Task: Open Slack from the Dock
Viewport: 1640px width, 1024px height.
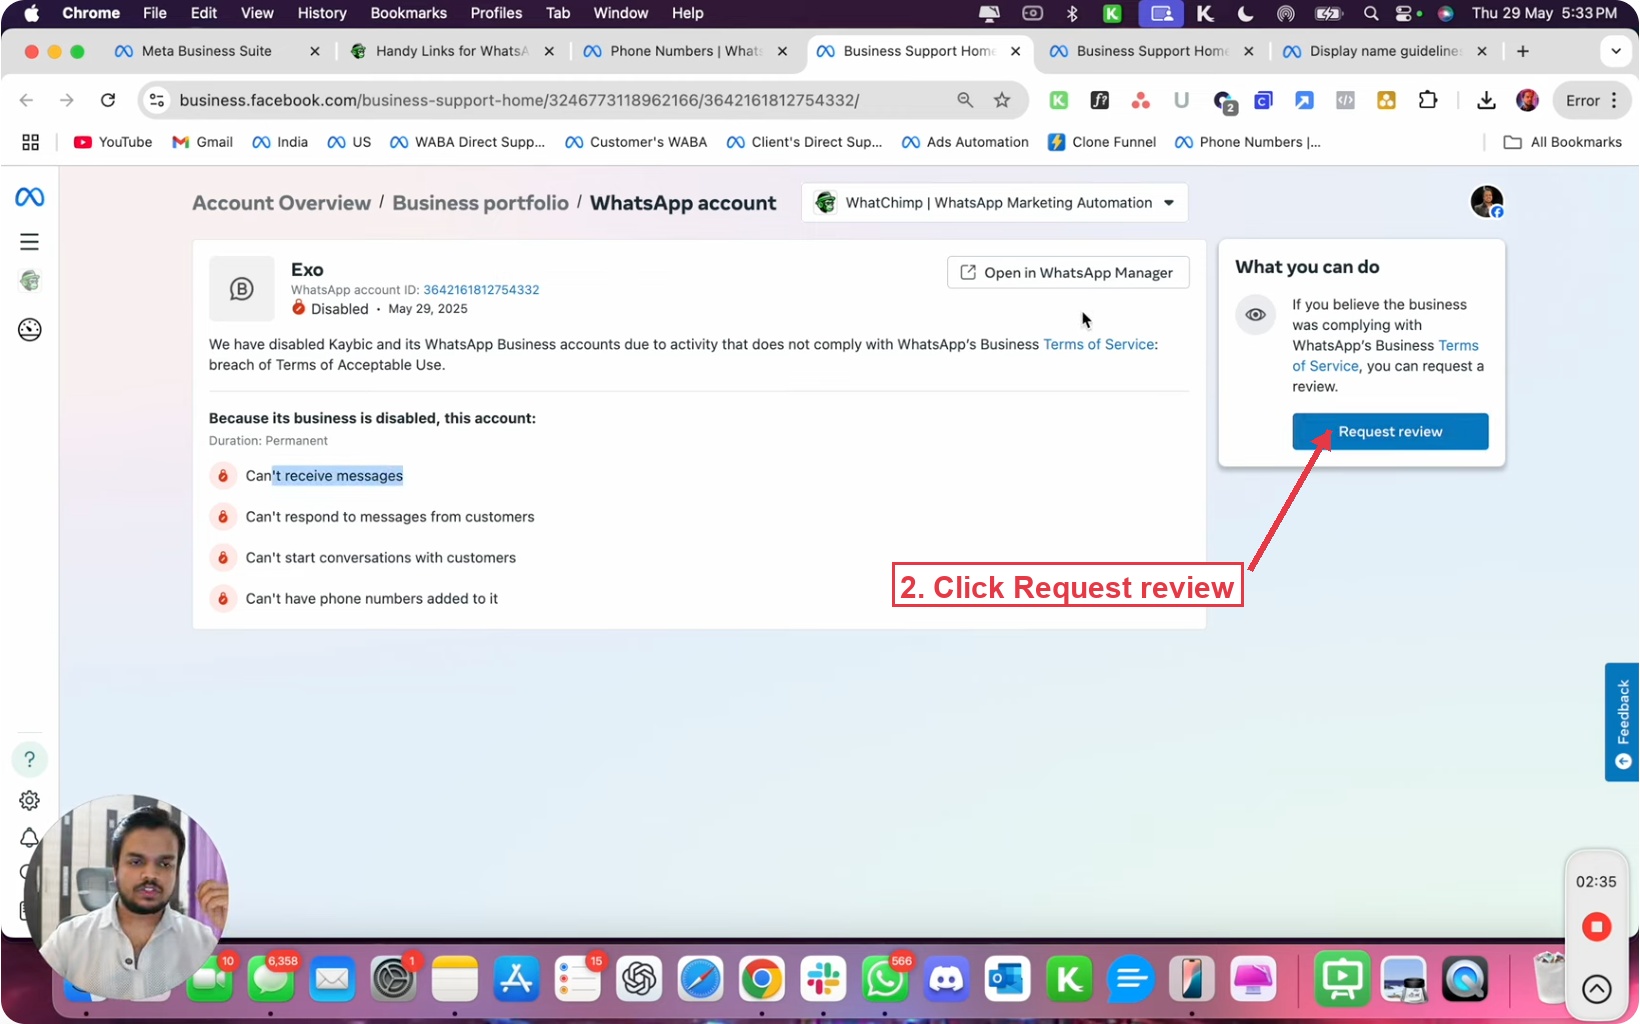Action: (823, 979)
